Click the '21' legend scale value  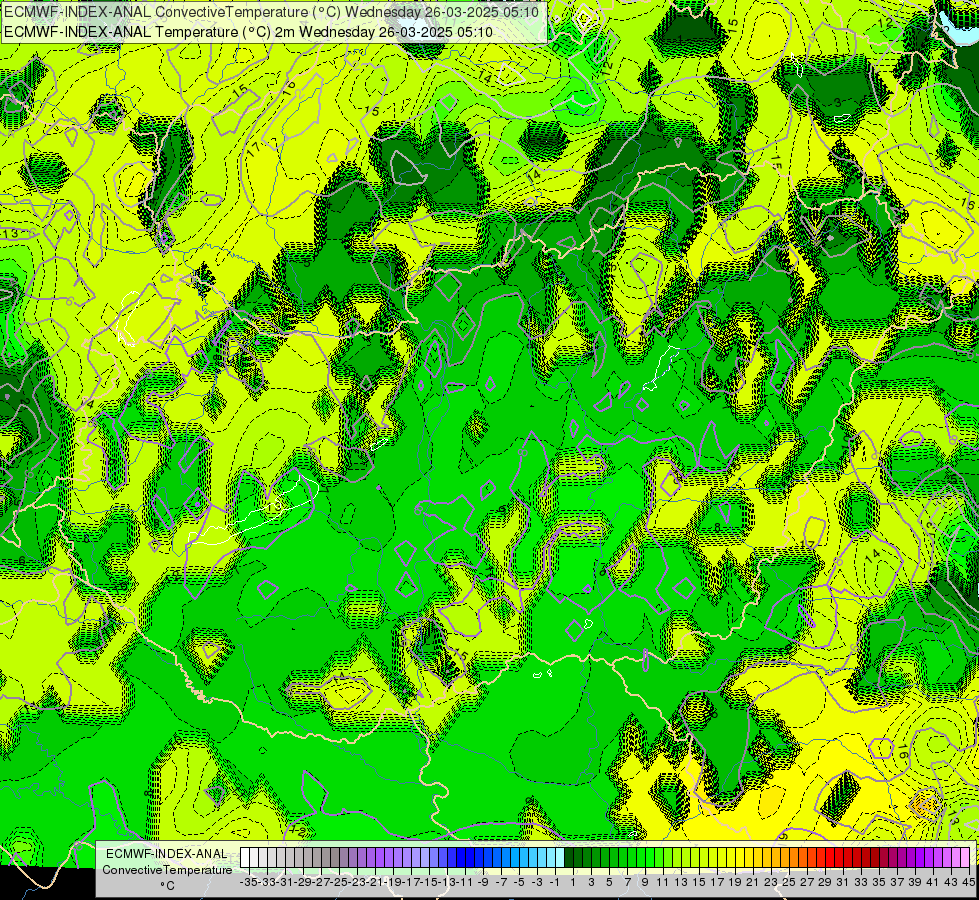point(752,882)
